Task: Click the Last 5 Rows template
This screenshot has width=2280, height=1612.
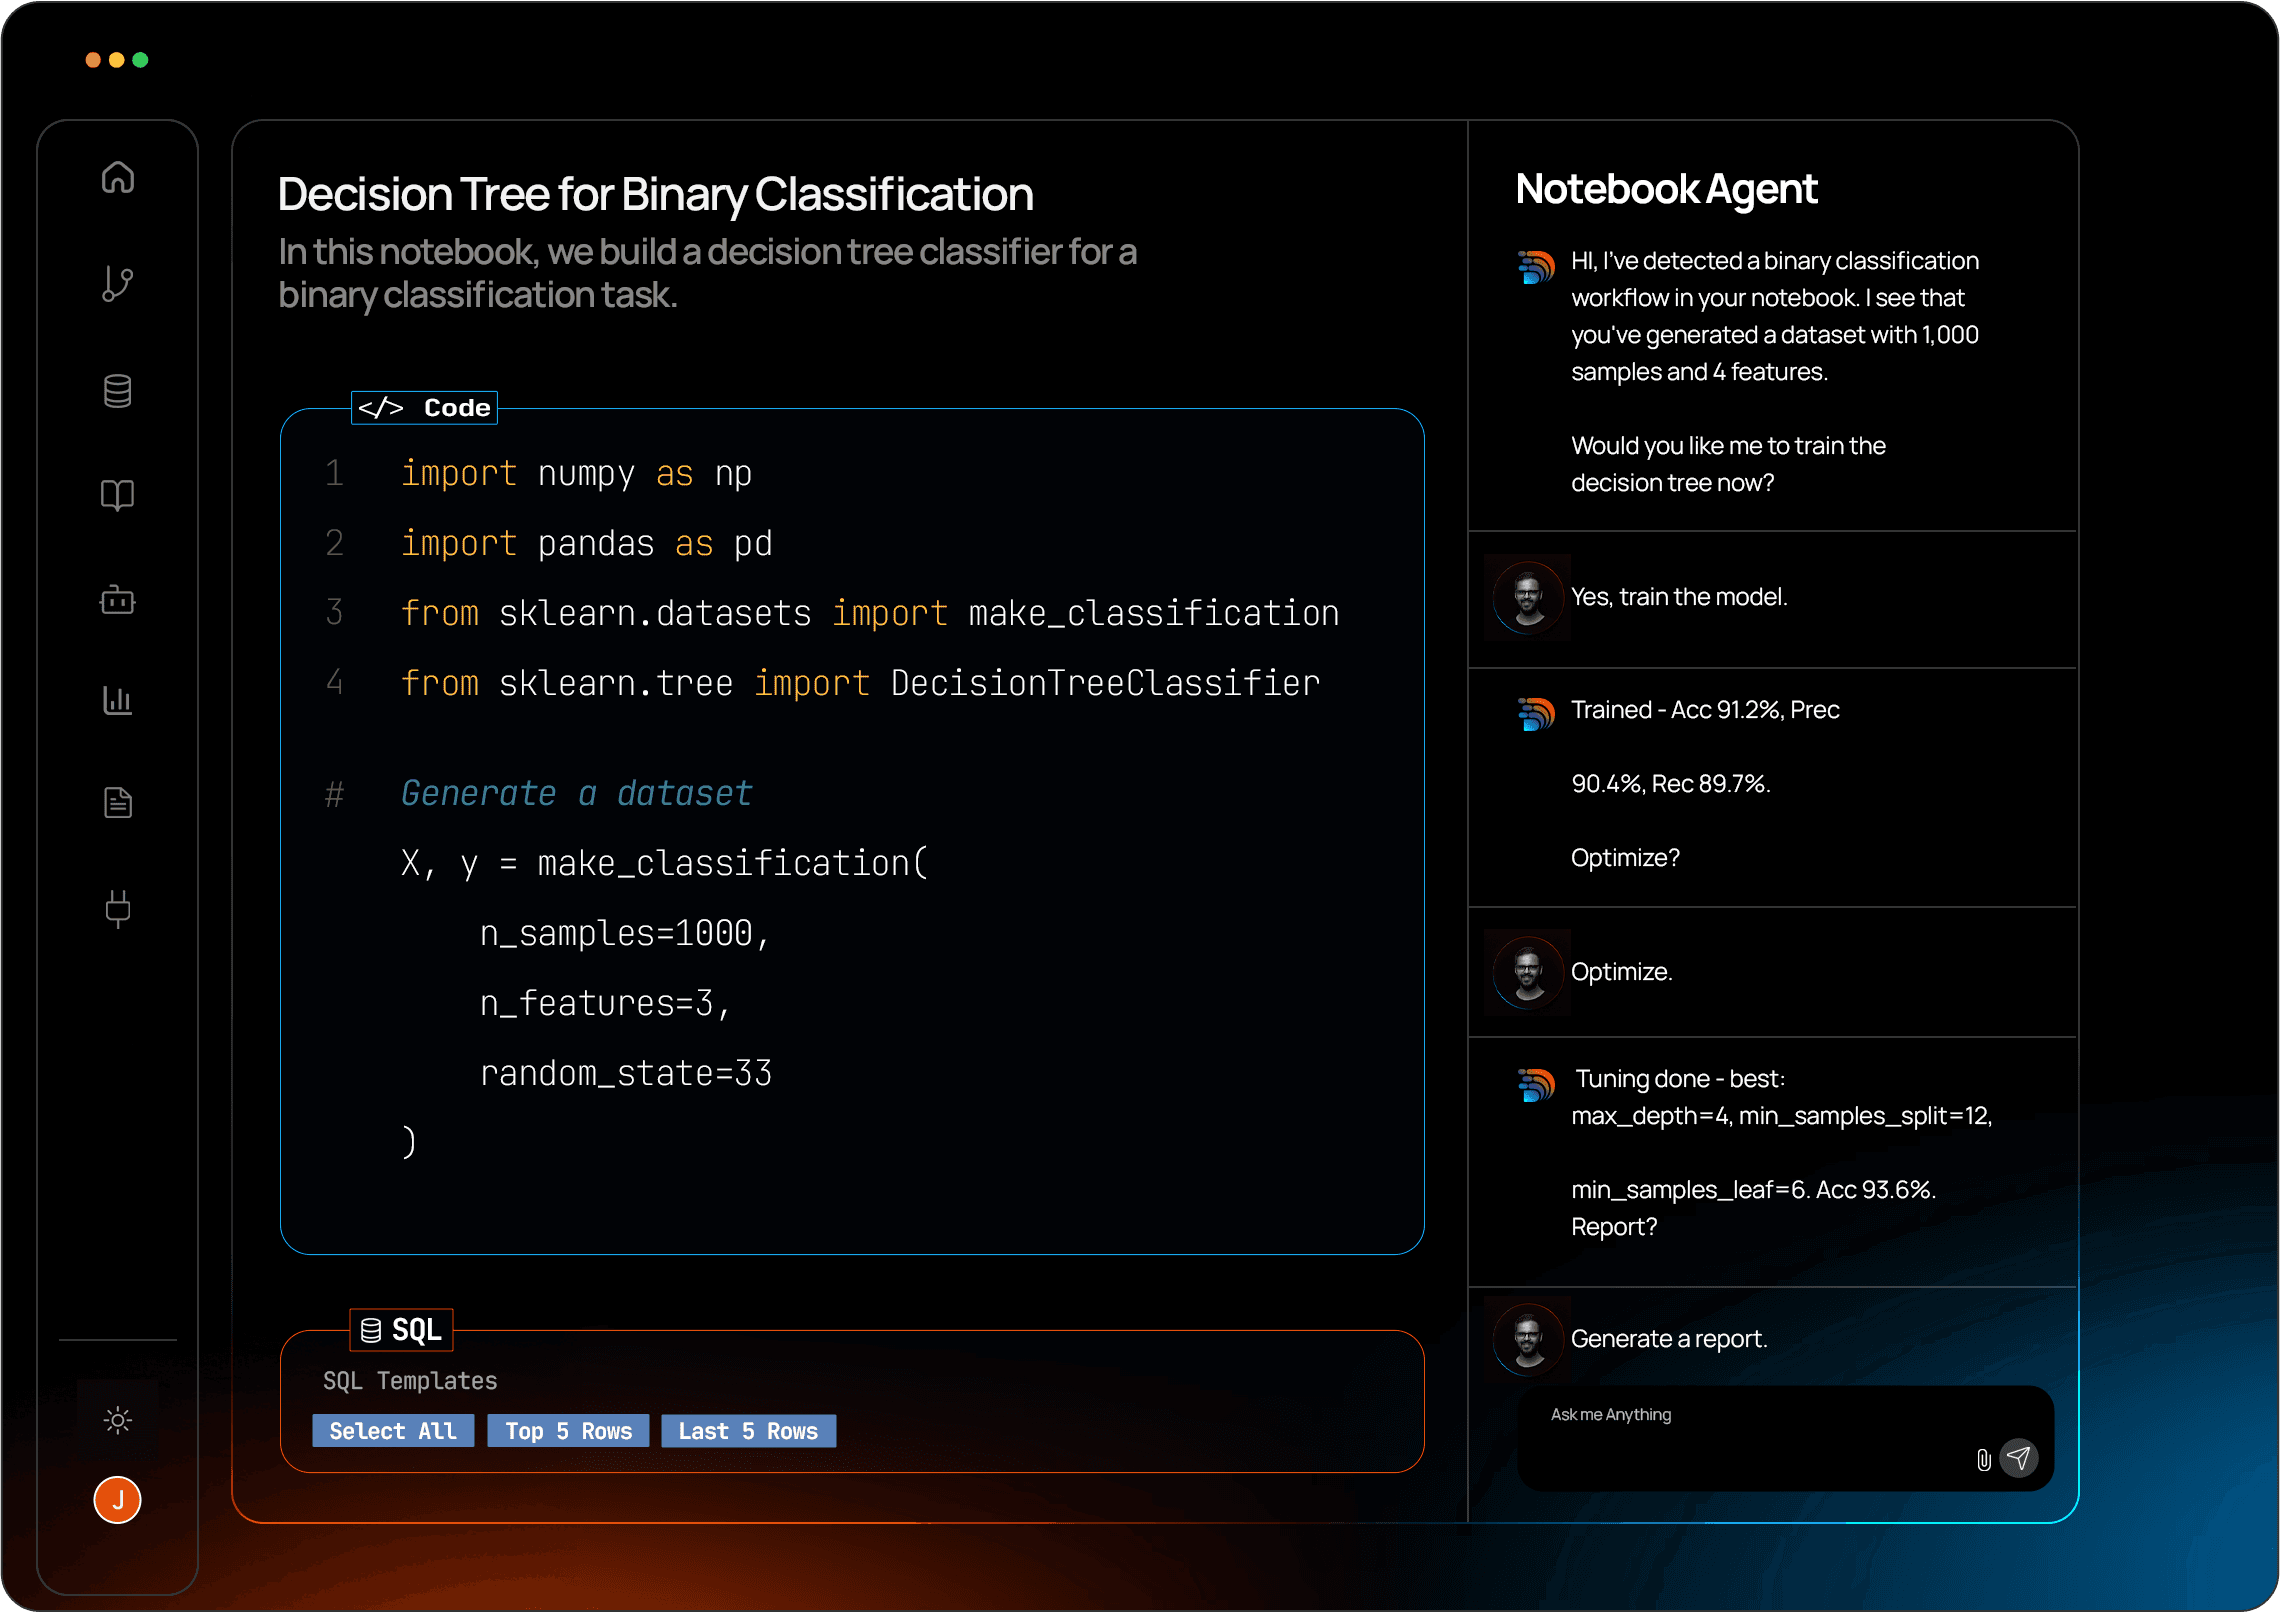Action: pyautogui.click(x=748, y=1431)
